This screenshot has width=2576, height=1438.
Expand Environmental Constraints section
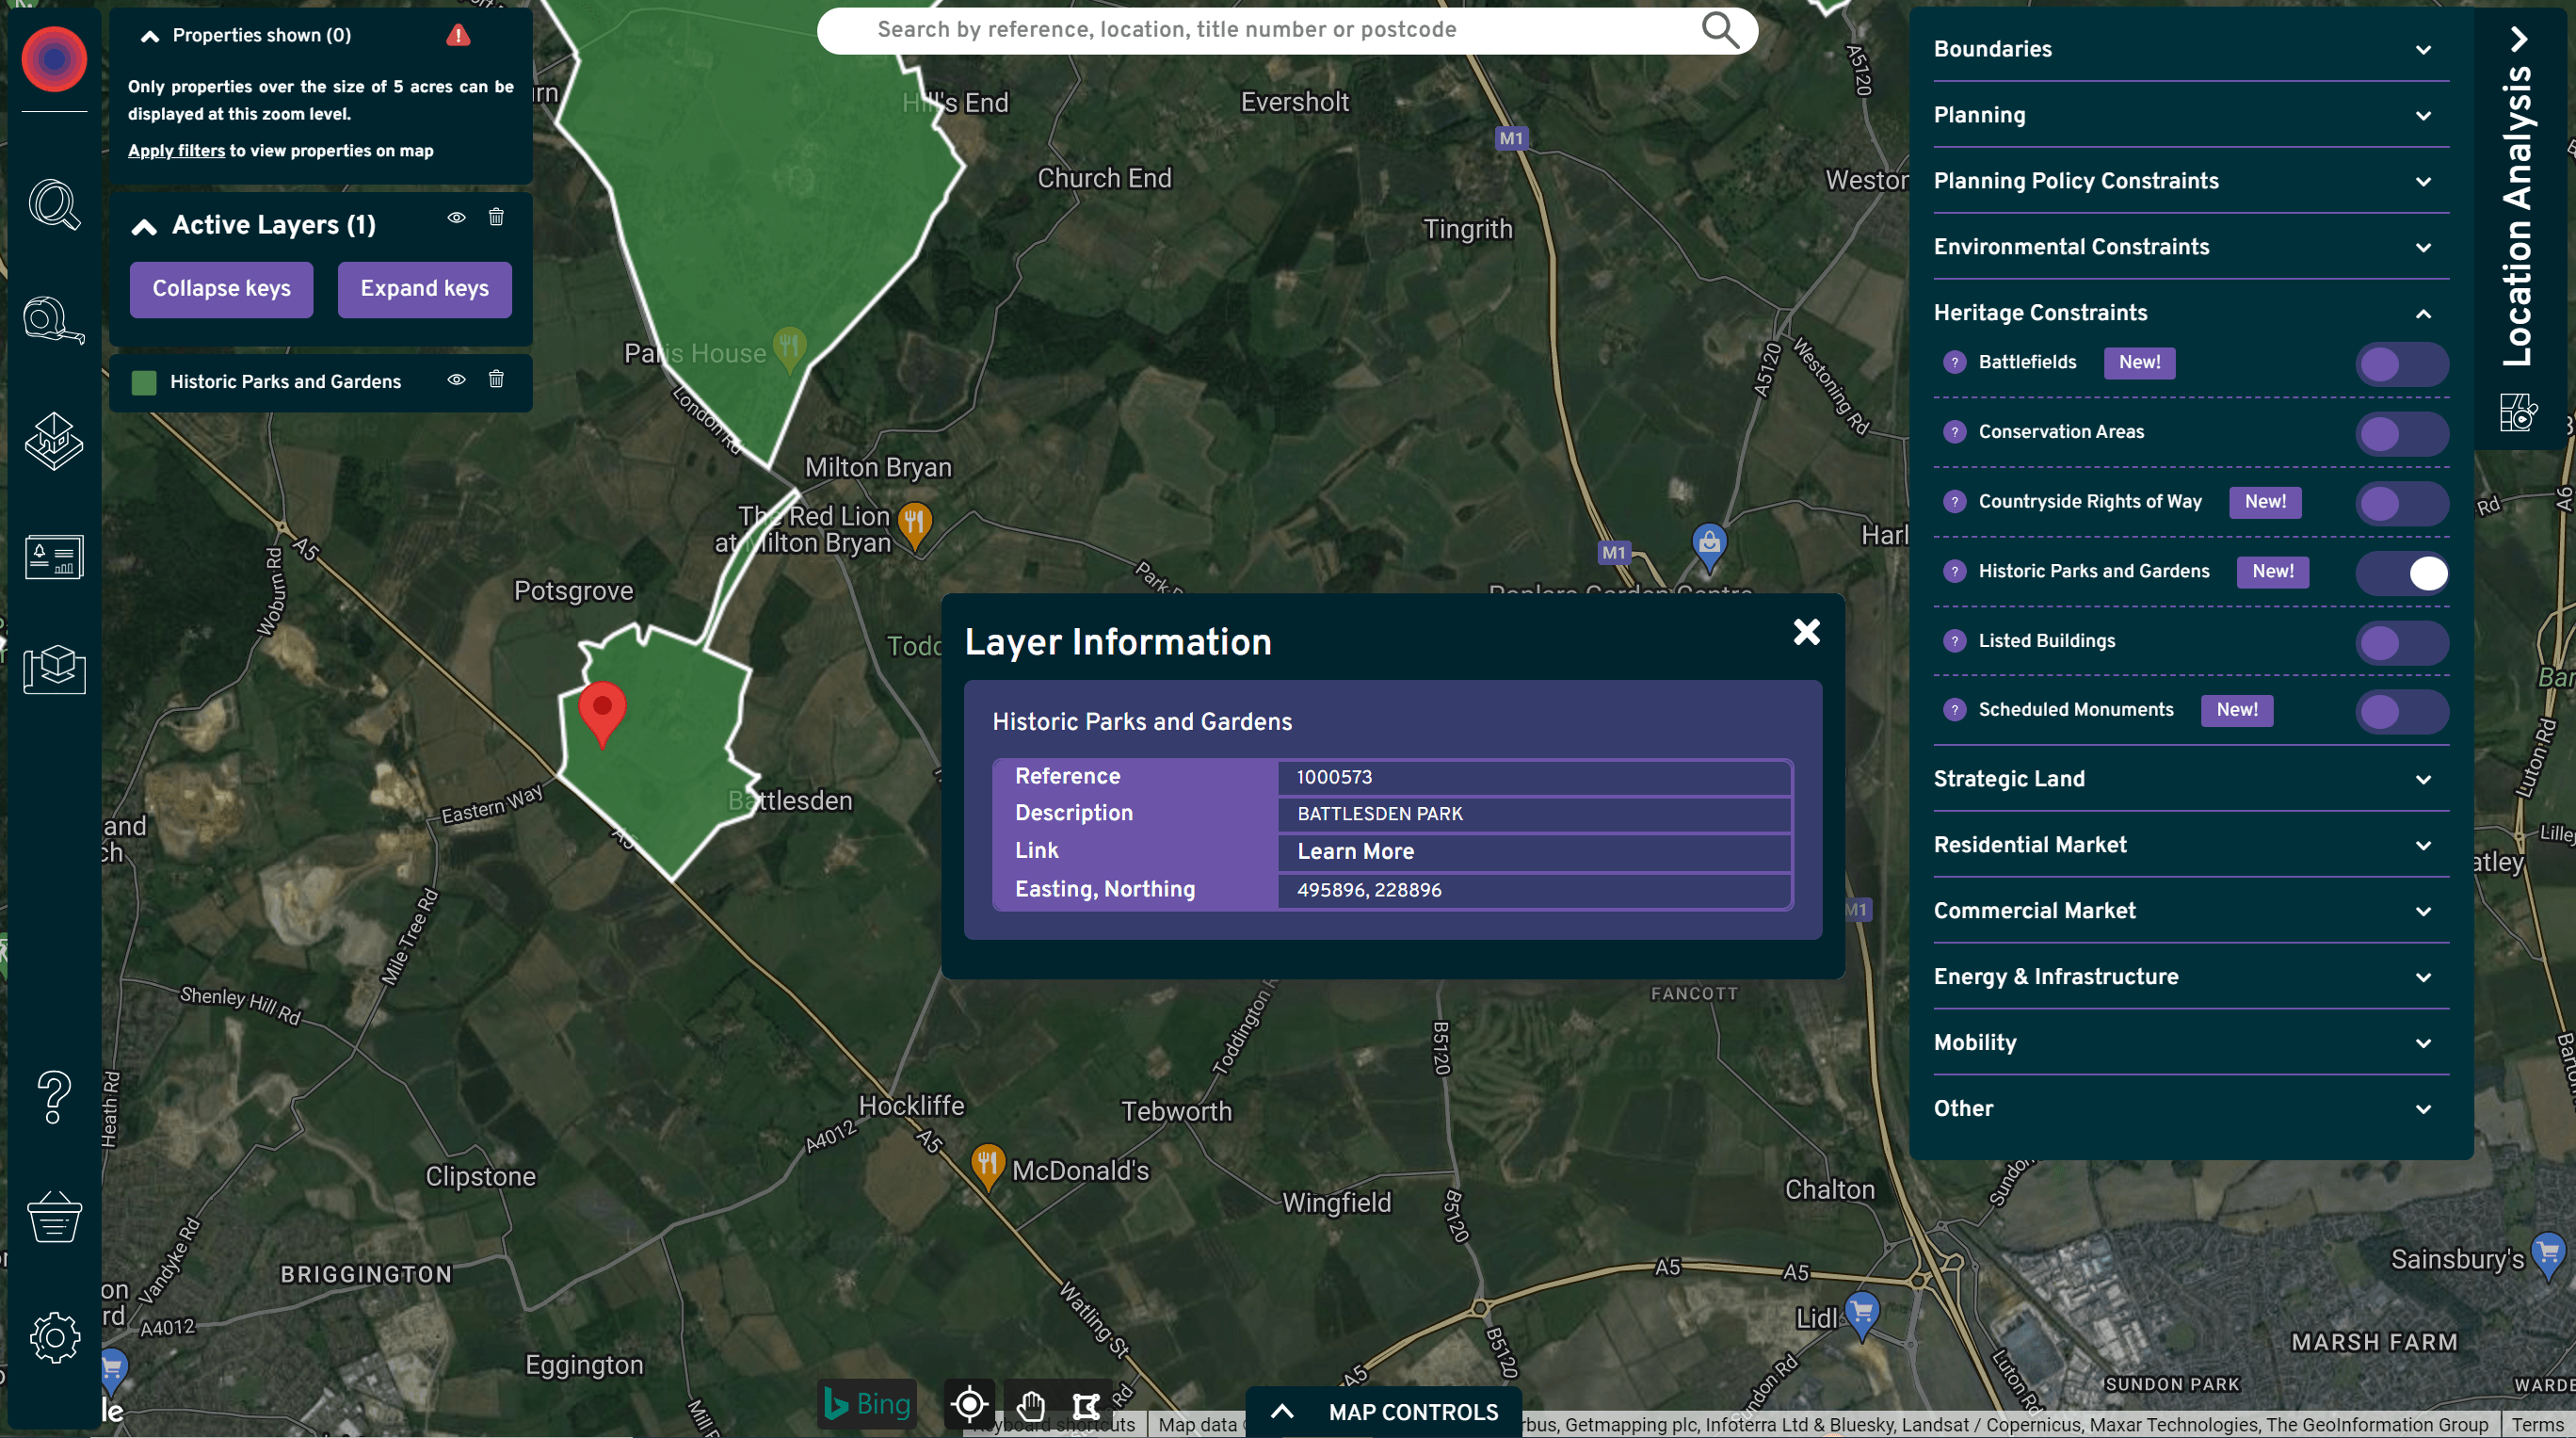[2190, 247]
